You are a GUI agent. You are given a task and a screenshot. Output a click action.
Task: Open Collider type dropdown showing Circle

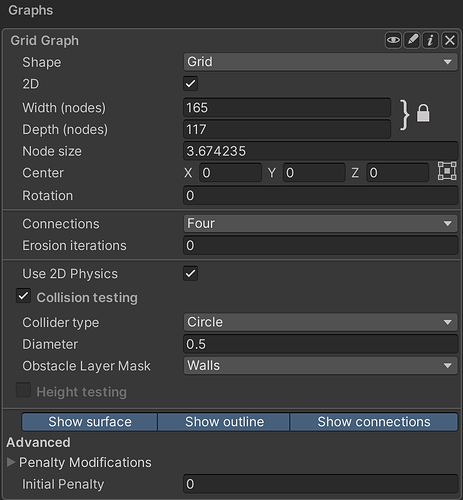pyautogui.click(x=320, y=322)
